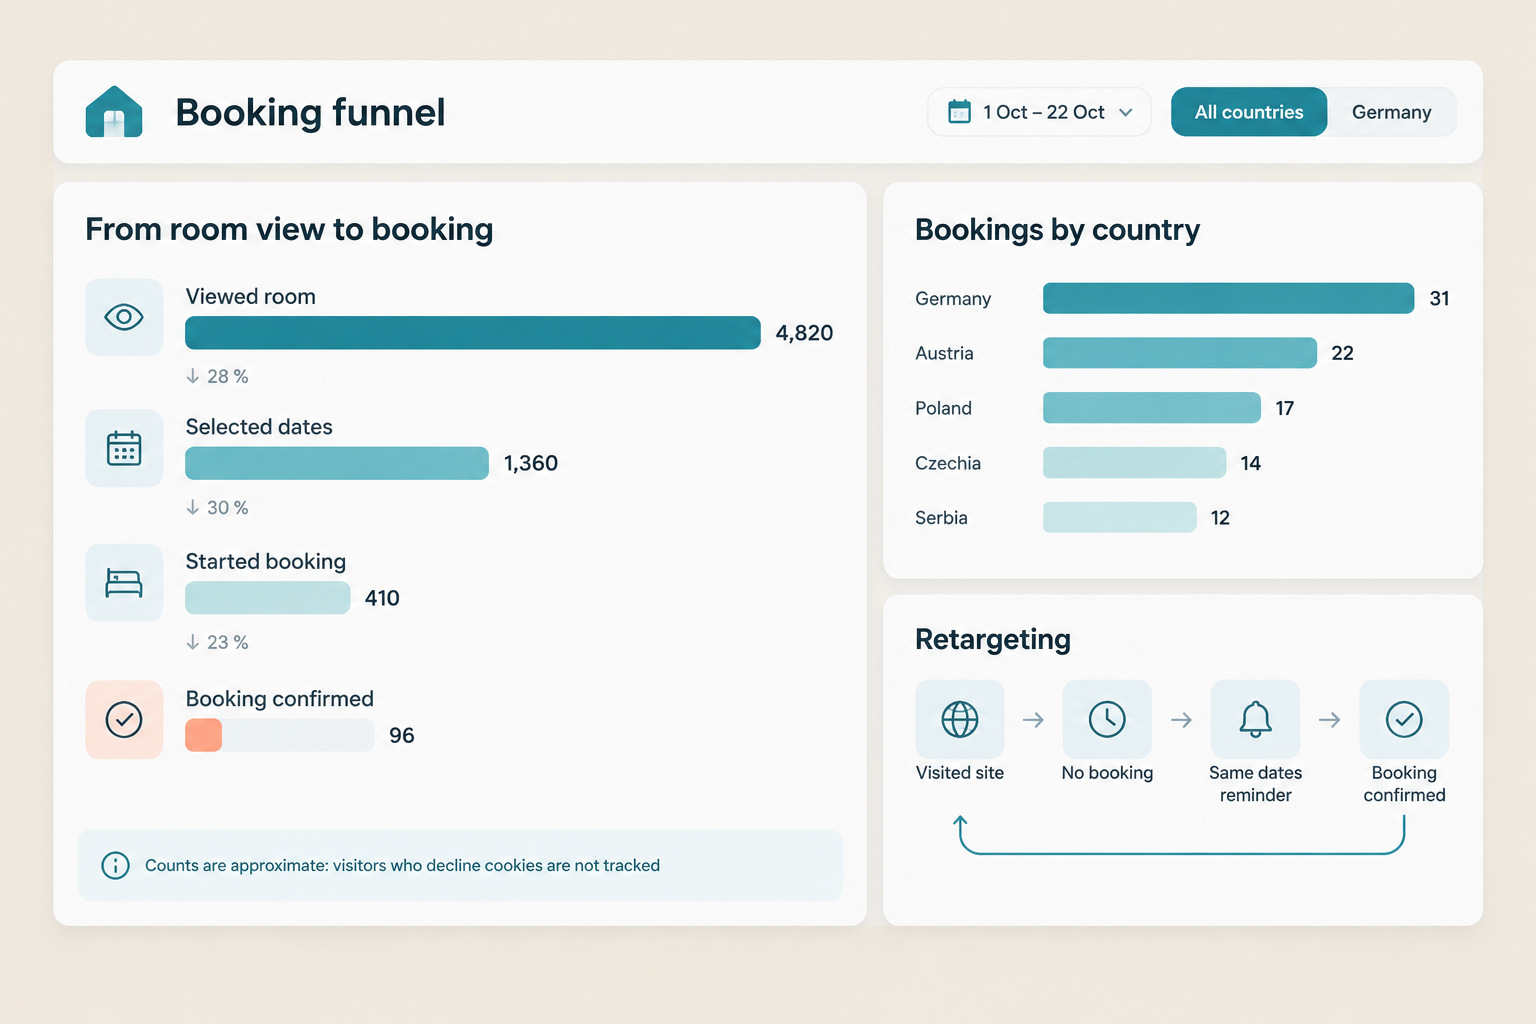Click the Viewed room bar
The height and width of the screenshot is (1024, 1536).
(473, 333)
